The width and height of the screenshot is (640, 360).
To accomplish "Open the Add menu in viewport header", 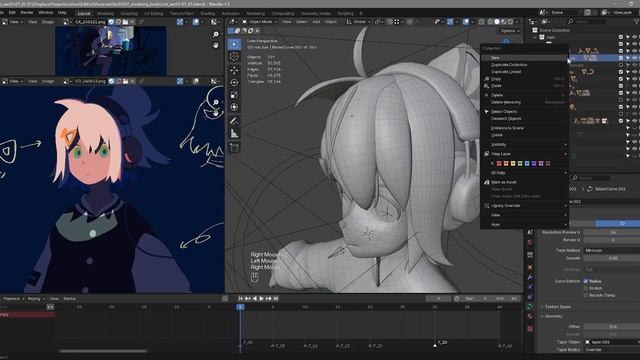I will (x=316, y=22).
